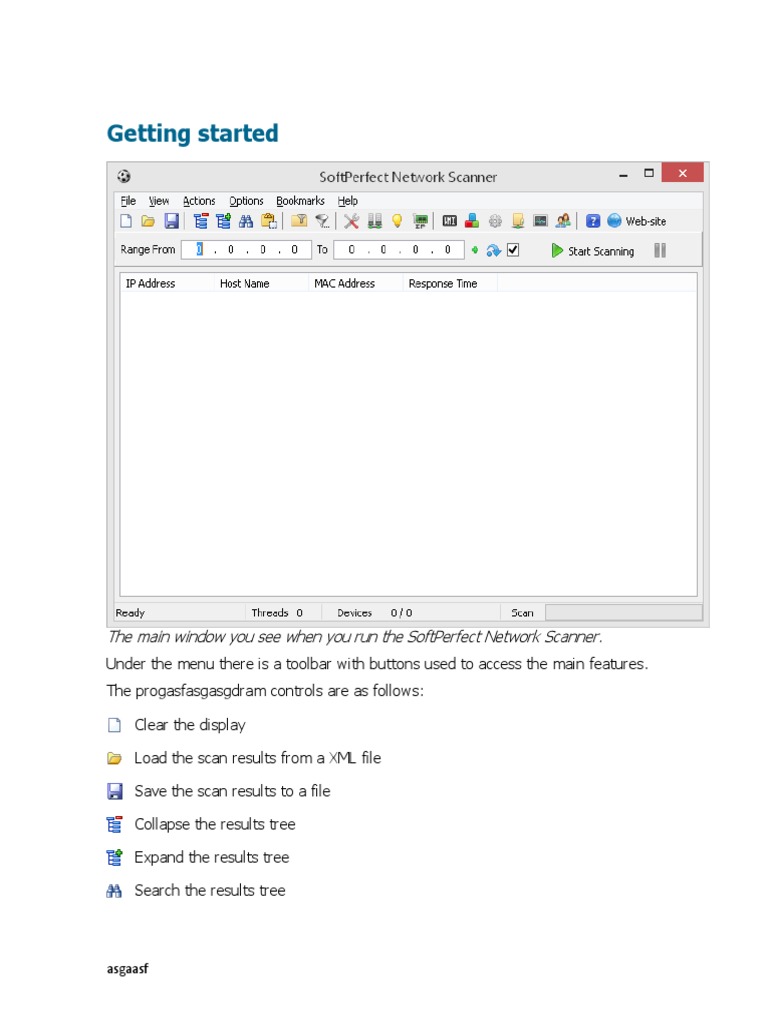Click the Web-site link in toolbar

coord(645,221)
